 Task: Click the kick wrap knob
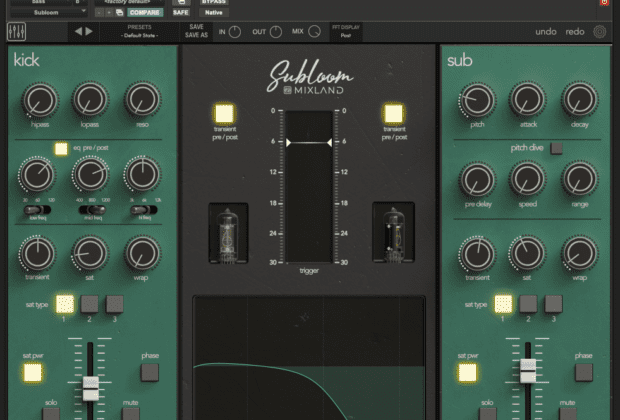(x=142, y=254)
